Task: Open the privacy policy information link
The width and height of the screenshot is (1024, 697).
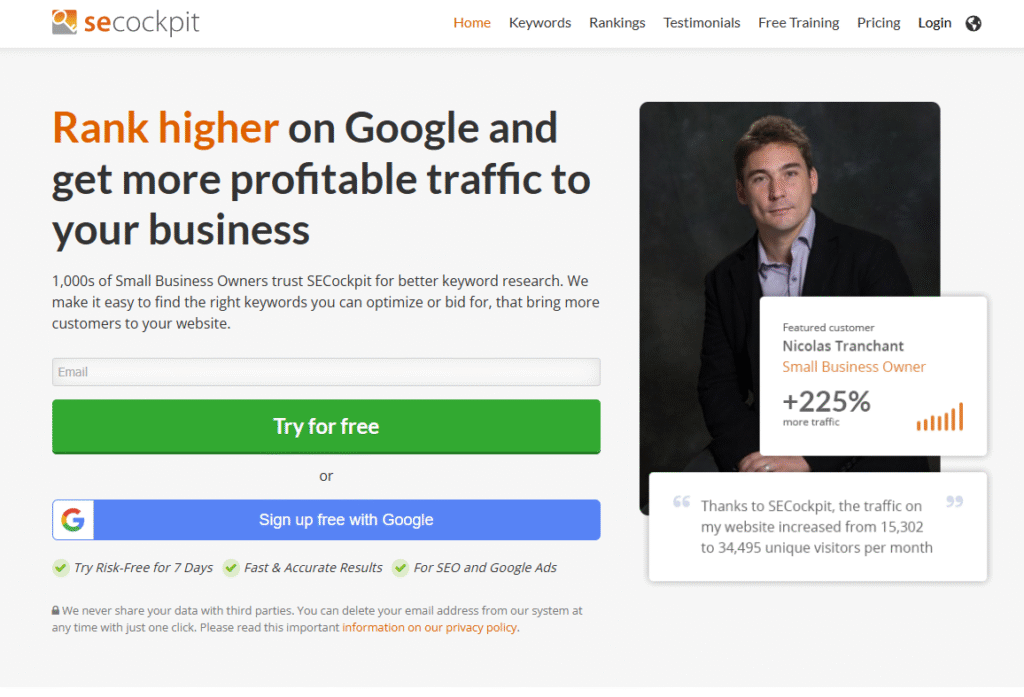Action: 430,628
